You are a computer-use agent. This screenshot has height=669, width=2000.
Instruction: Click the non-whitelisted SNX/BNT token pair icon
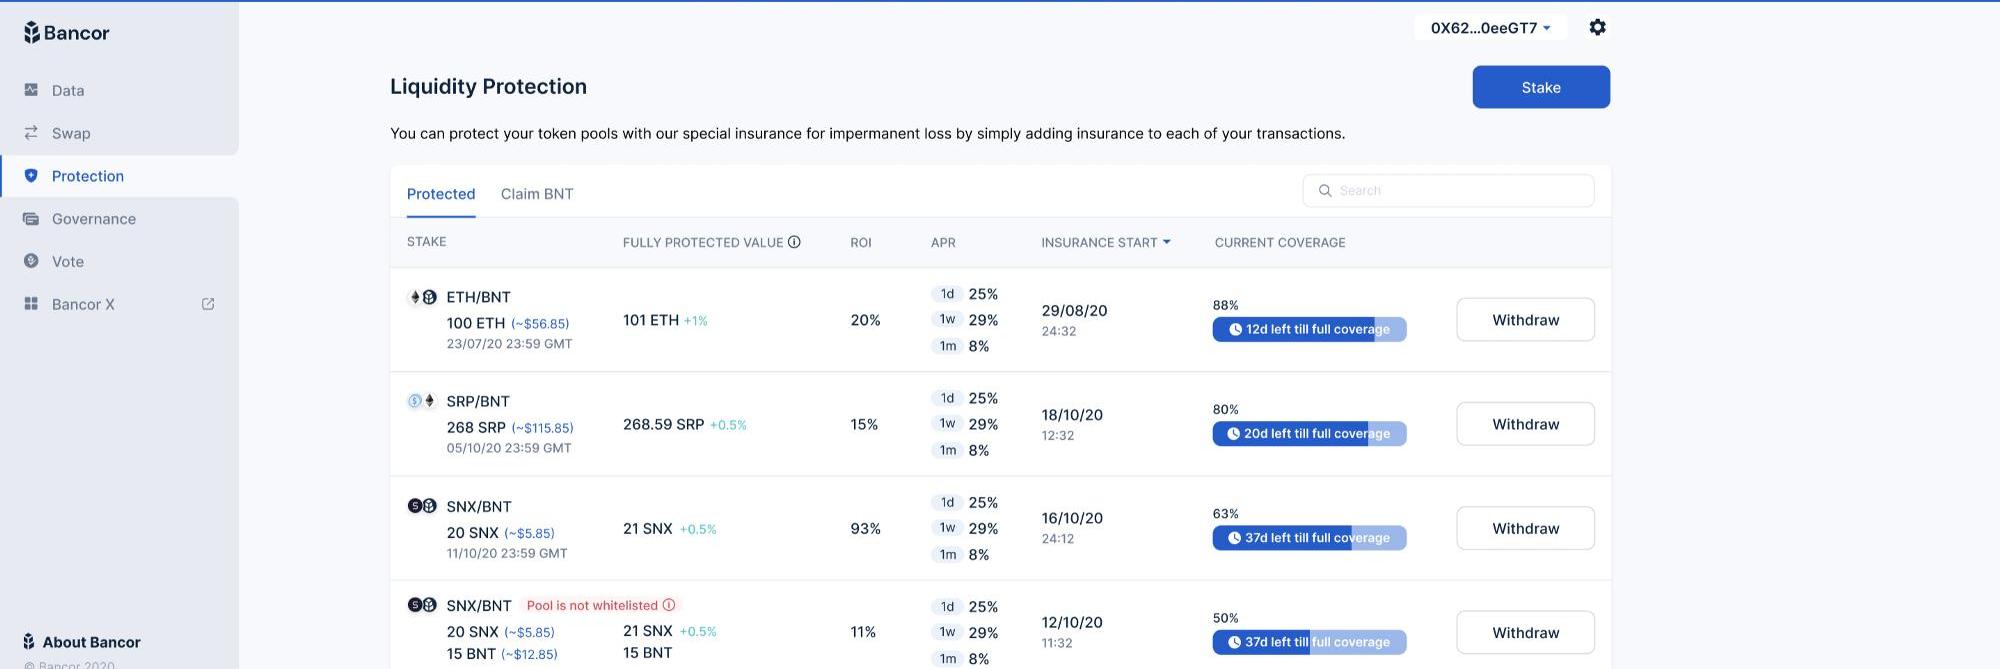tap(422, 605)
